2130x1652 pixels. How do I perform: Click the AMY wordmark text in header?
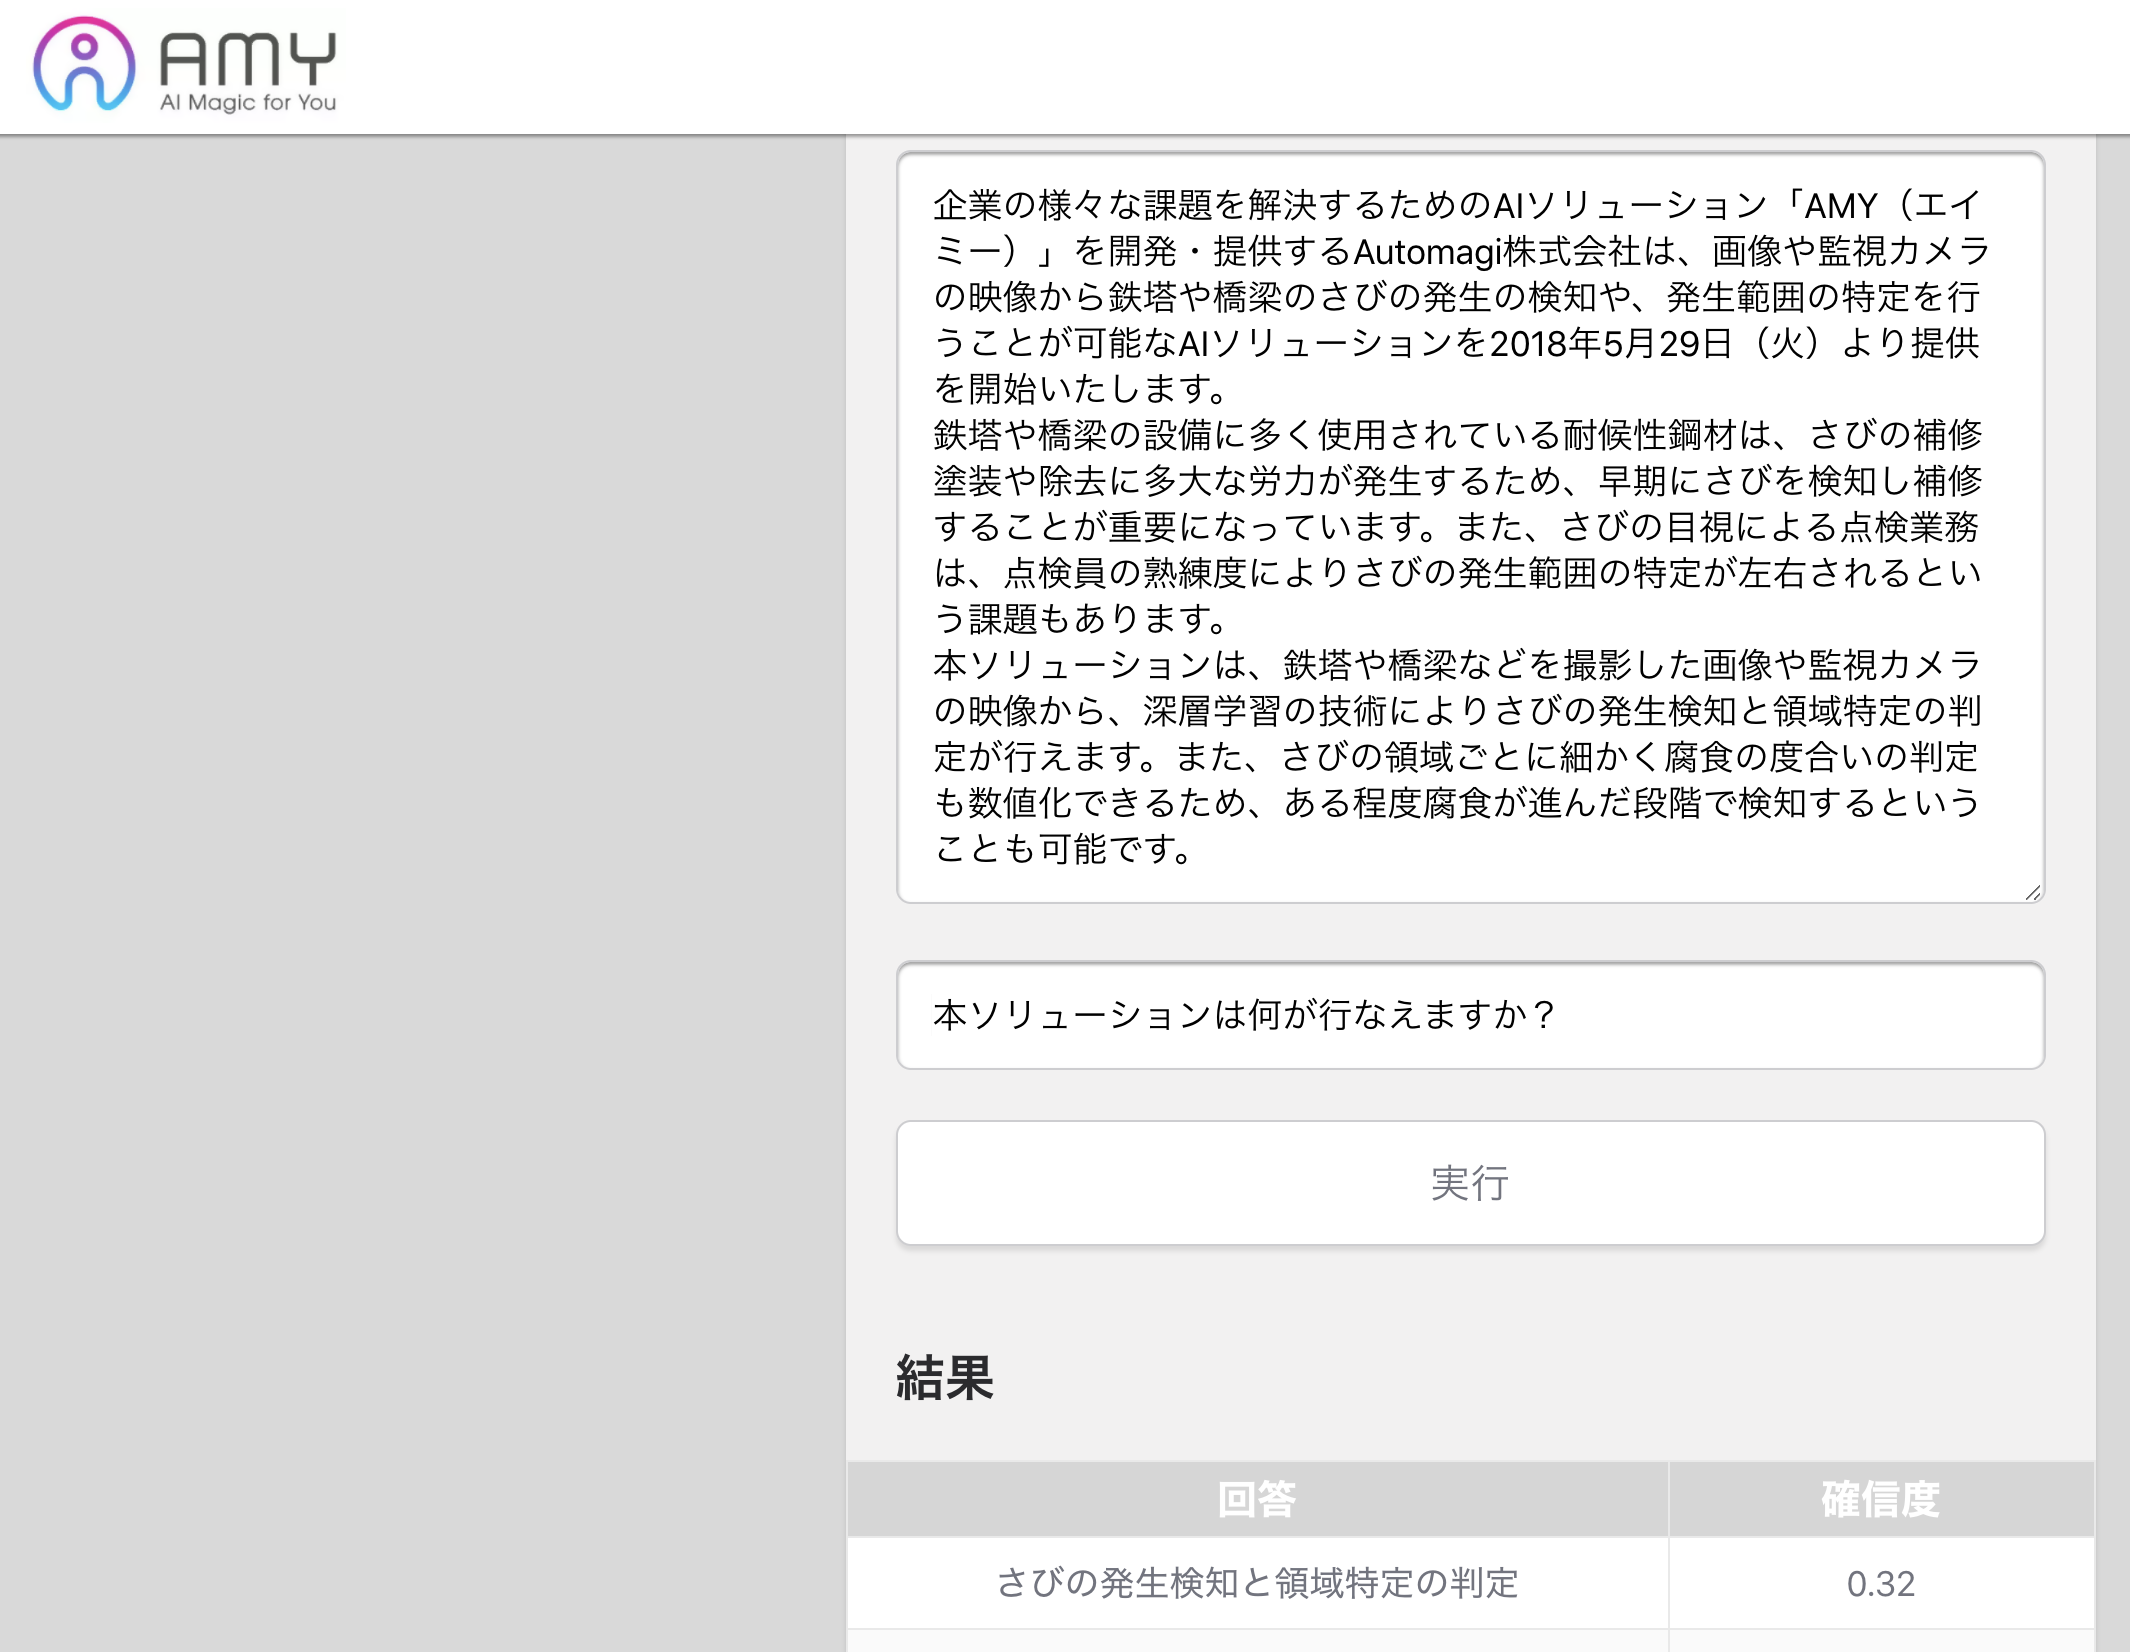coord(247,59)
